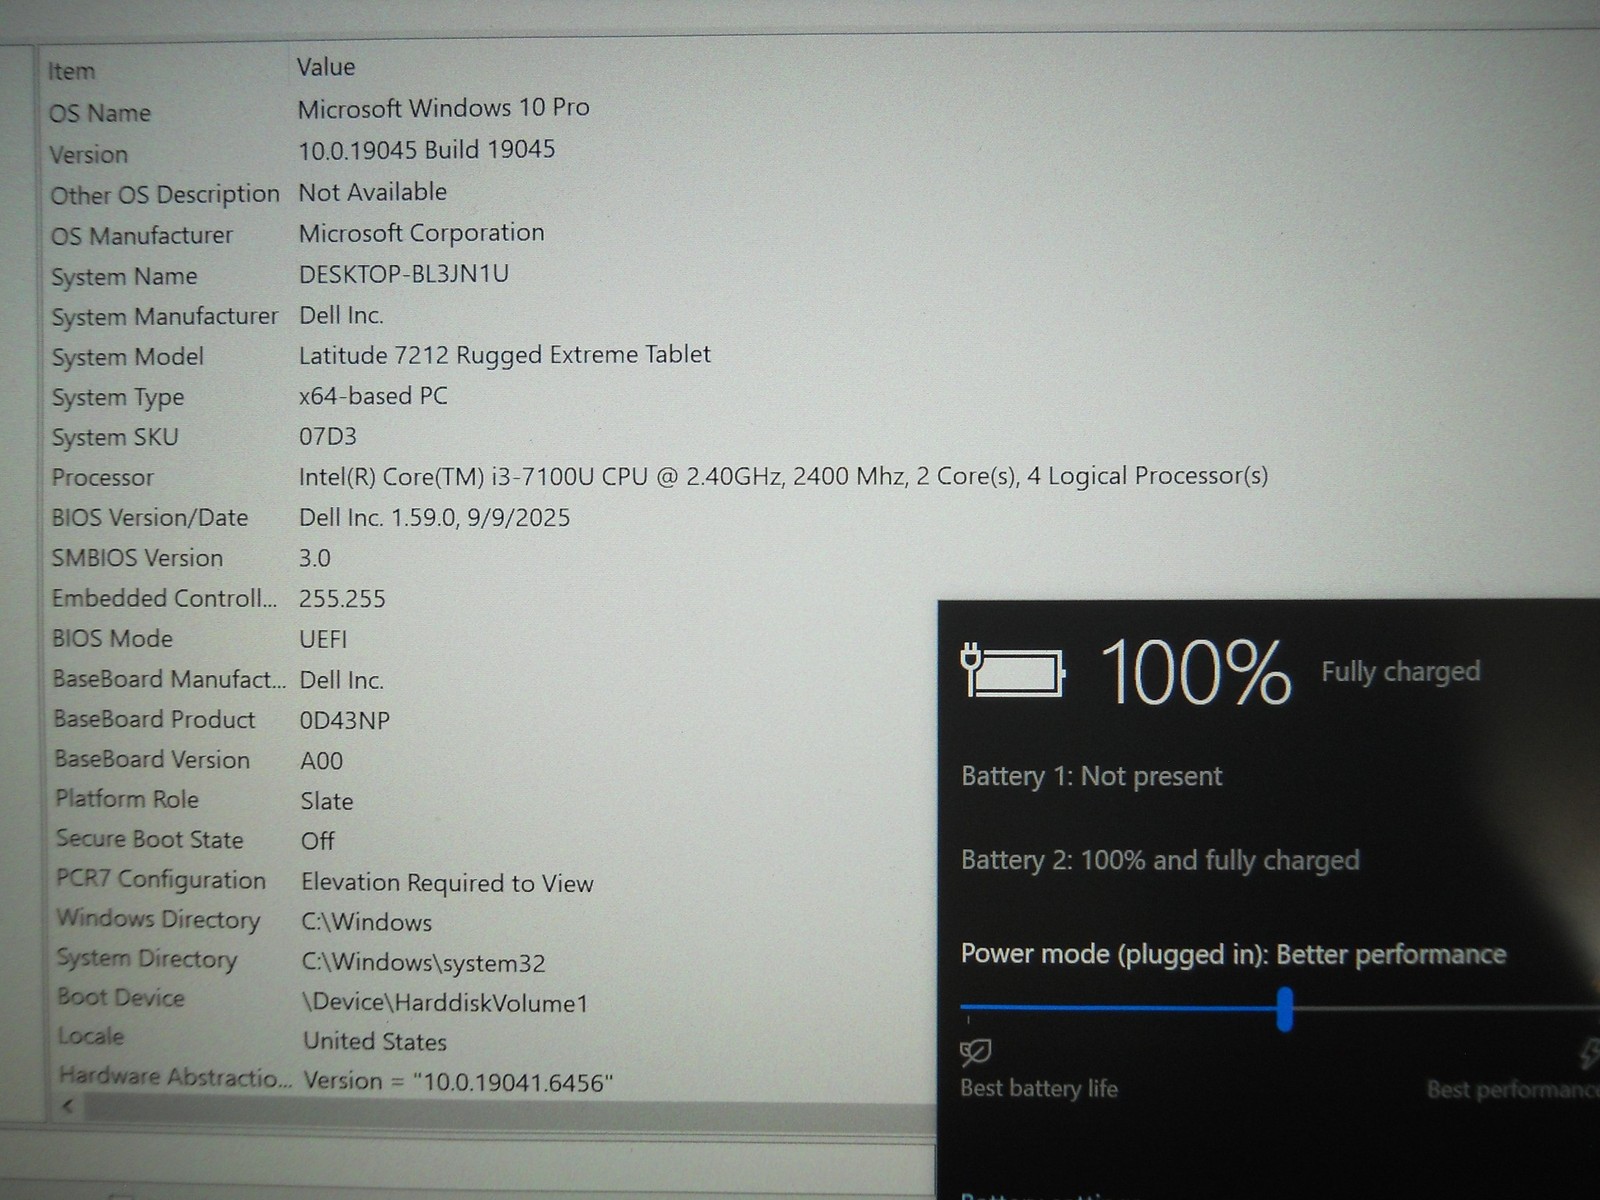Viewport: 1600px width, 1200px height.
Task: Select the Intel Core i3-7100U processor value
Action: pos(783,476)
